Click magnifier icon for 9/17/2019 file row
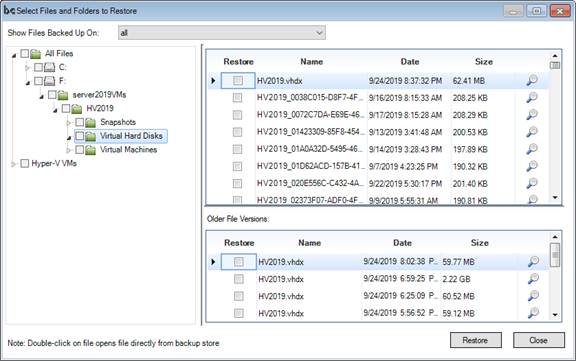 (x=532, y=115)
